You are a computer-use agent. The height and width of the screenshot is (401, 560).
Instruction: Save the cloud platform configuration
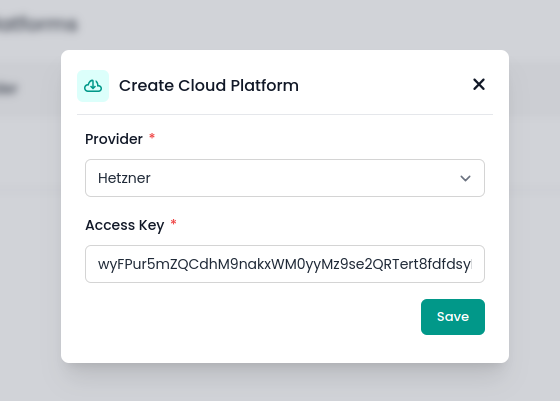tap(452, 317)
